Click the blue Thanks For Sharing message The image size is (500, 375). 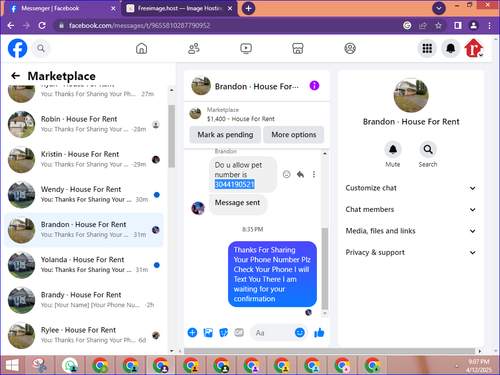[272, 274]
